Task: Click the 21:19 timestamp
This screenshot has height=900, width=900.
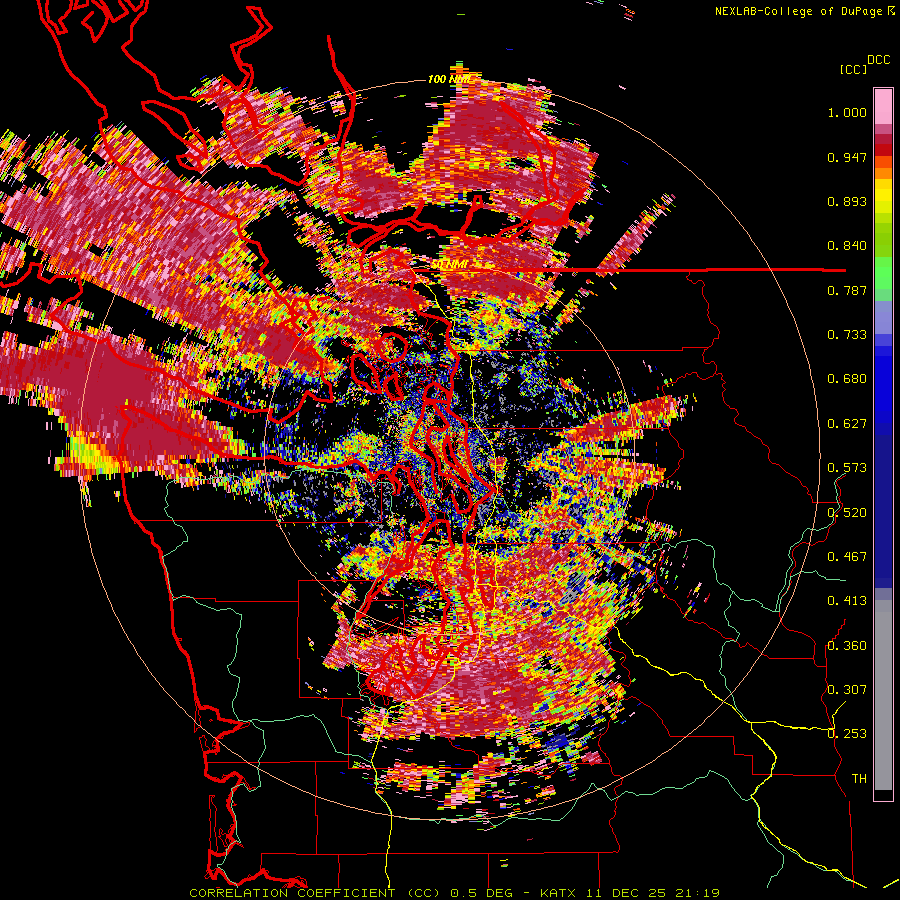Action: [697, 893]
